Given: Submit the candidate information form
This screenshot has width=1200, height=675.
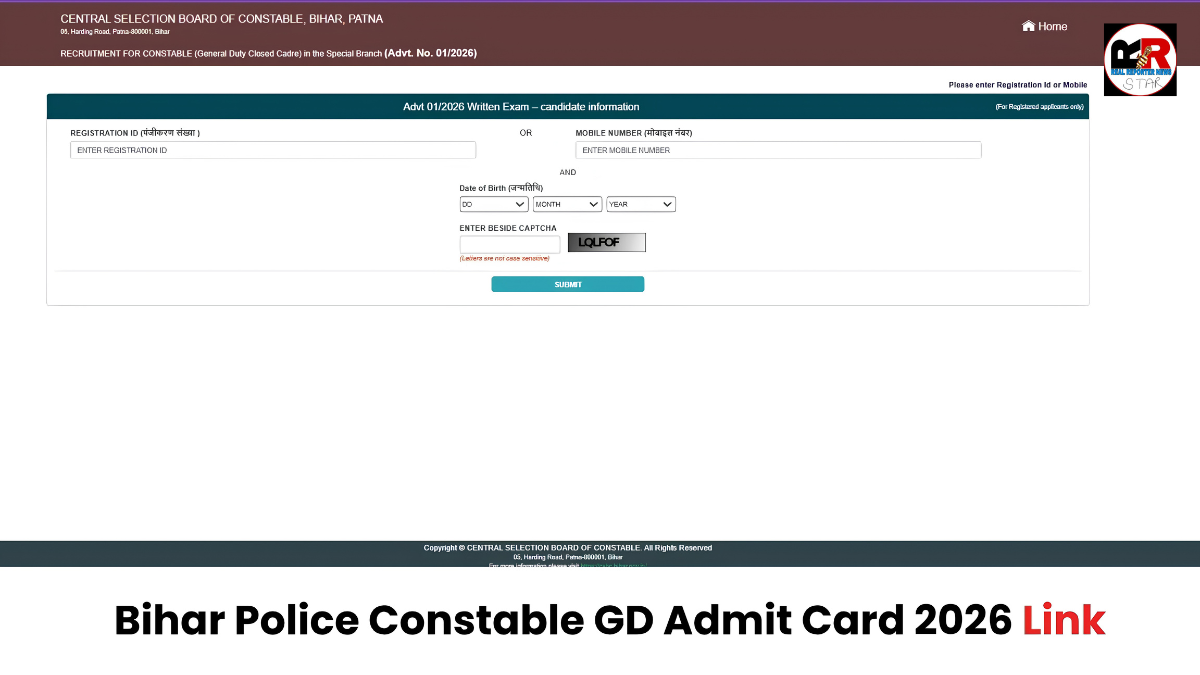Looking at the screenshot, I should [568, 284].
